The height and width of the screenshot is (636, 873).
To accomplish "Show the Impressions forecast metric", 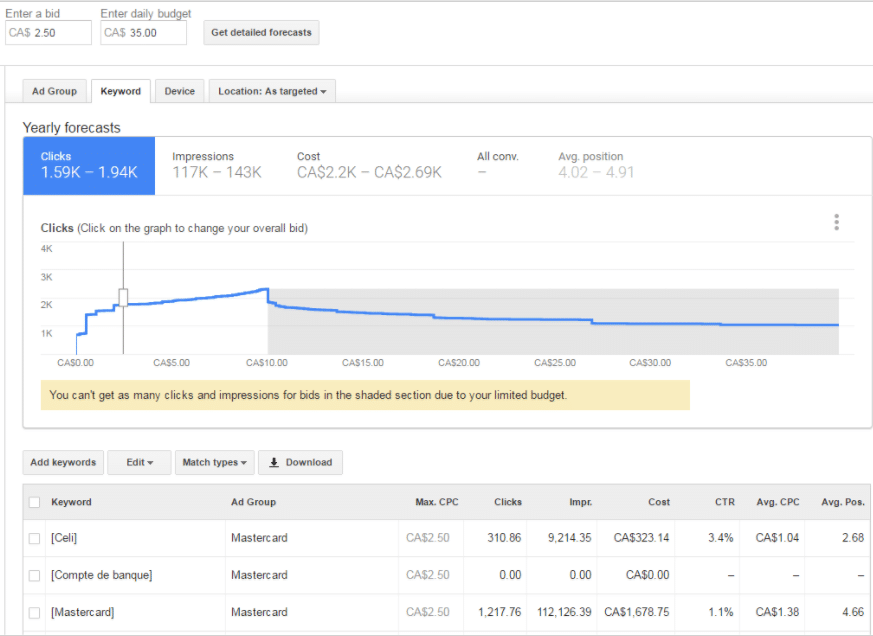I will click(x=216, y=165).
